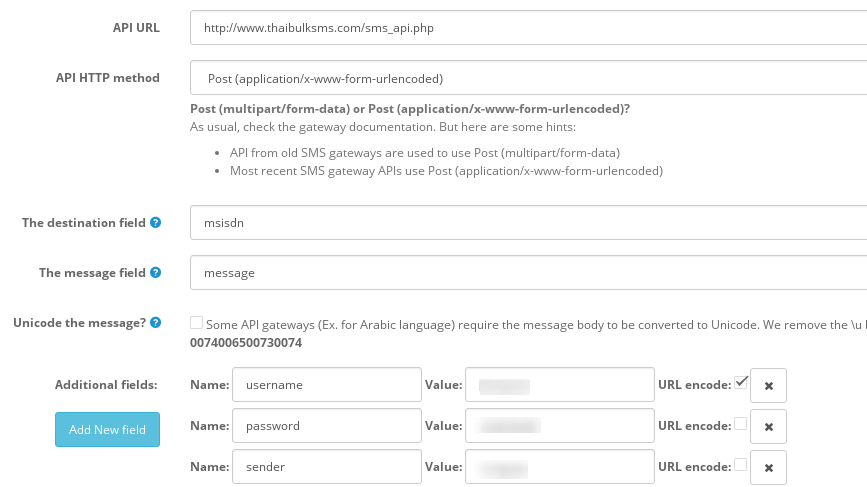This screenshot has height=487, width=867.
Task: Click the Name input containing username
Action: click(x=326, y=384)
